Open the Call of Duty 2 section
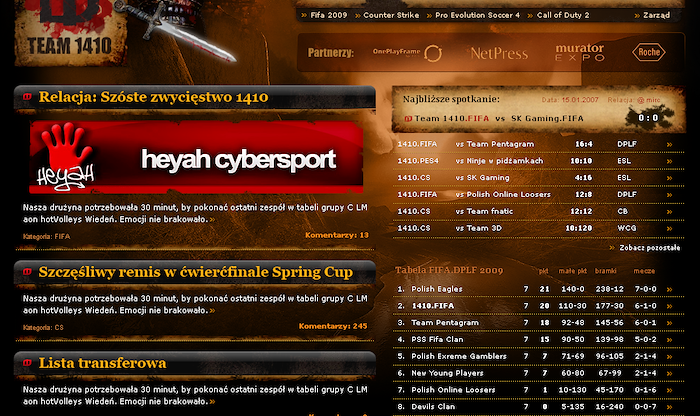Image resolution: width=700 pixels, height=416 pixels. 563,15
